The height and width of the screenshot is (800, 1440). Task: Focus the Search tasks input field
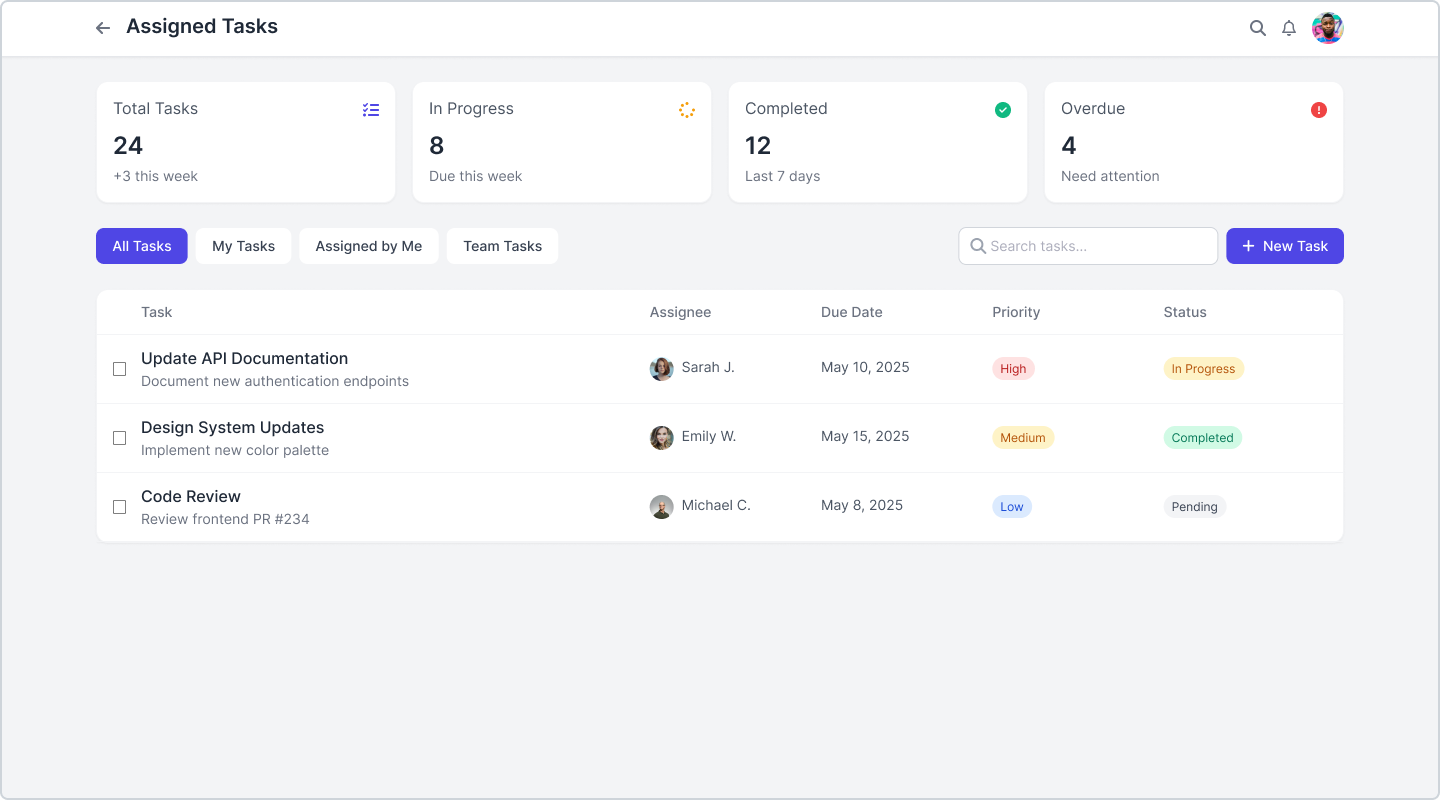coord(1088,246)
